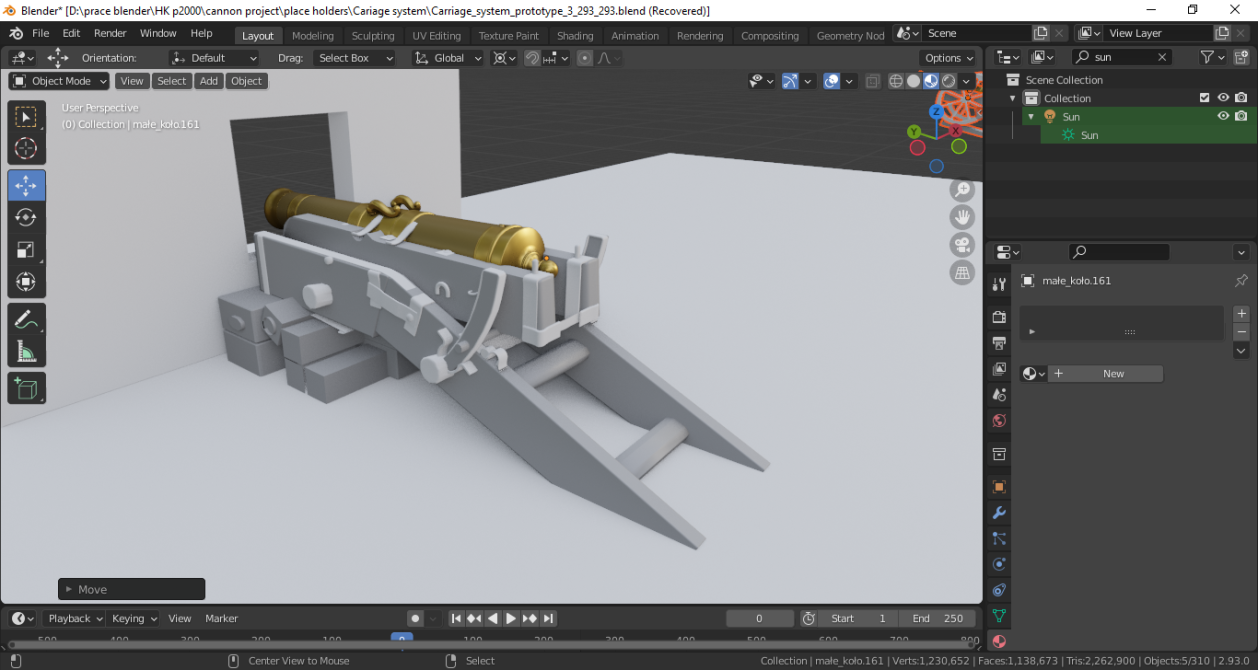Switch to the Sculpting workspace tab
This screenshot has height=670, width=1258.
click(x=373, y=35)
